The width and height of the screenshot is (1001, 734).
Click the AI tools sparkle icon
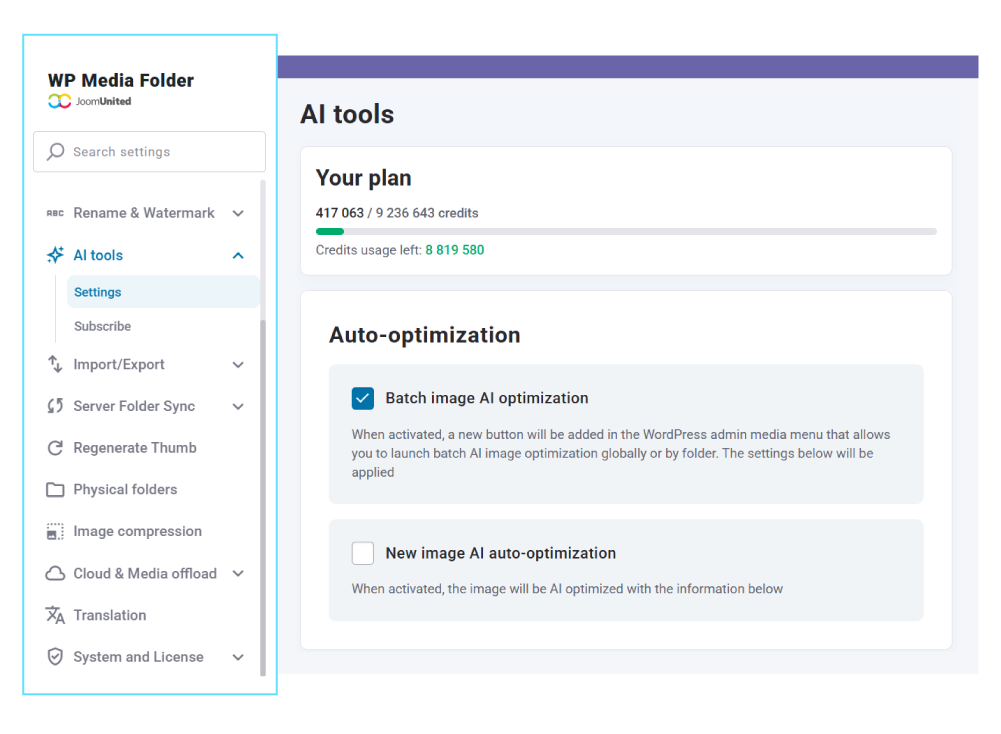tap(55, 255)
